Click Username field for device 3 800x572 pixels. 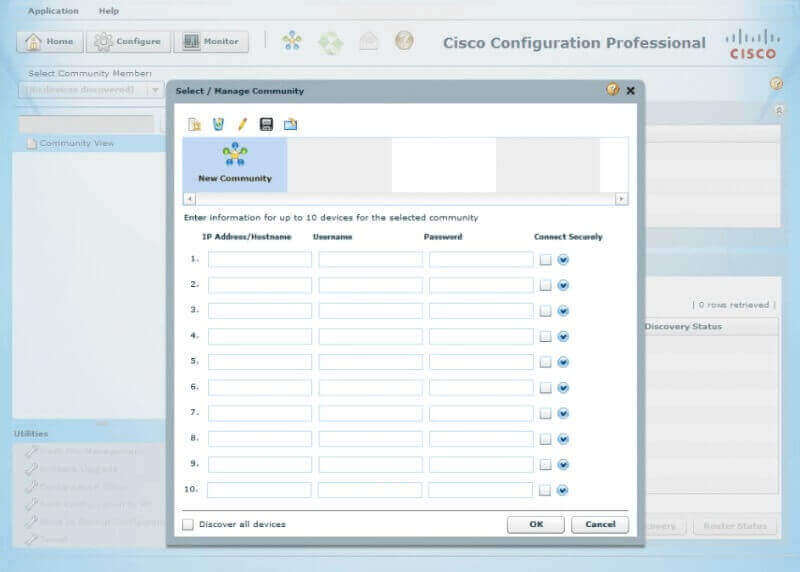point(370,310)
